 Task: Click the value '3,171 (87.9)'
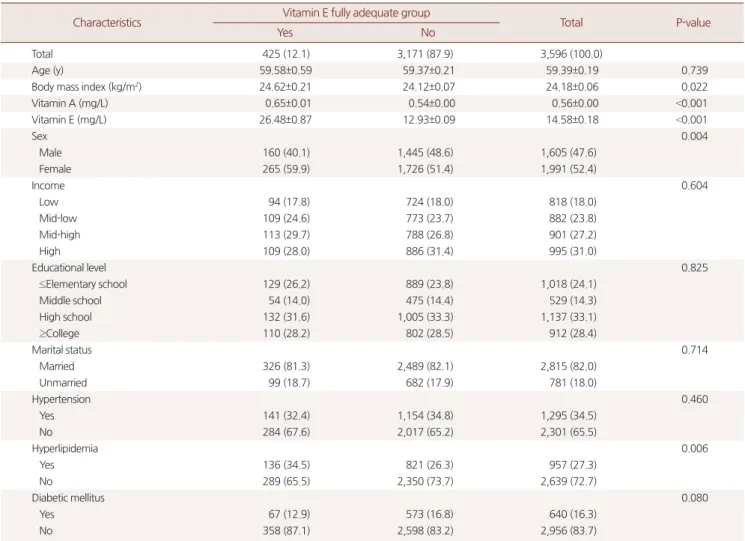click(x=425, y=54)
